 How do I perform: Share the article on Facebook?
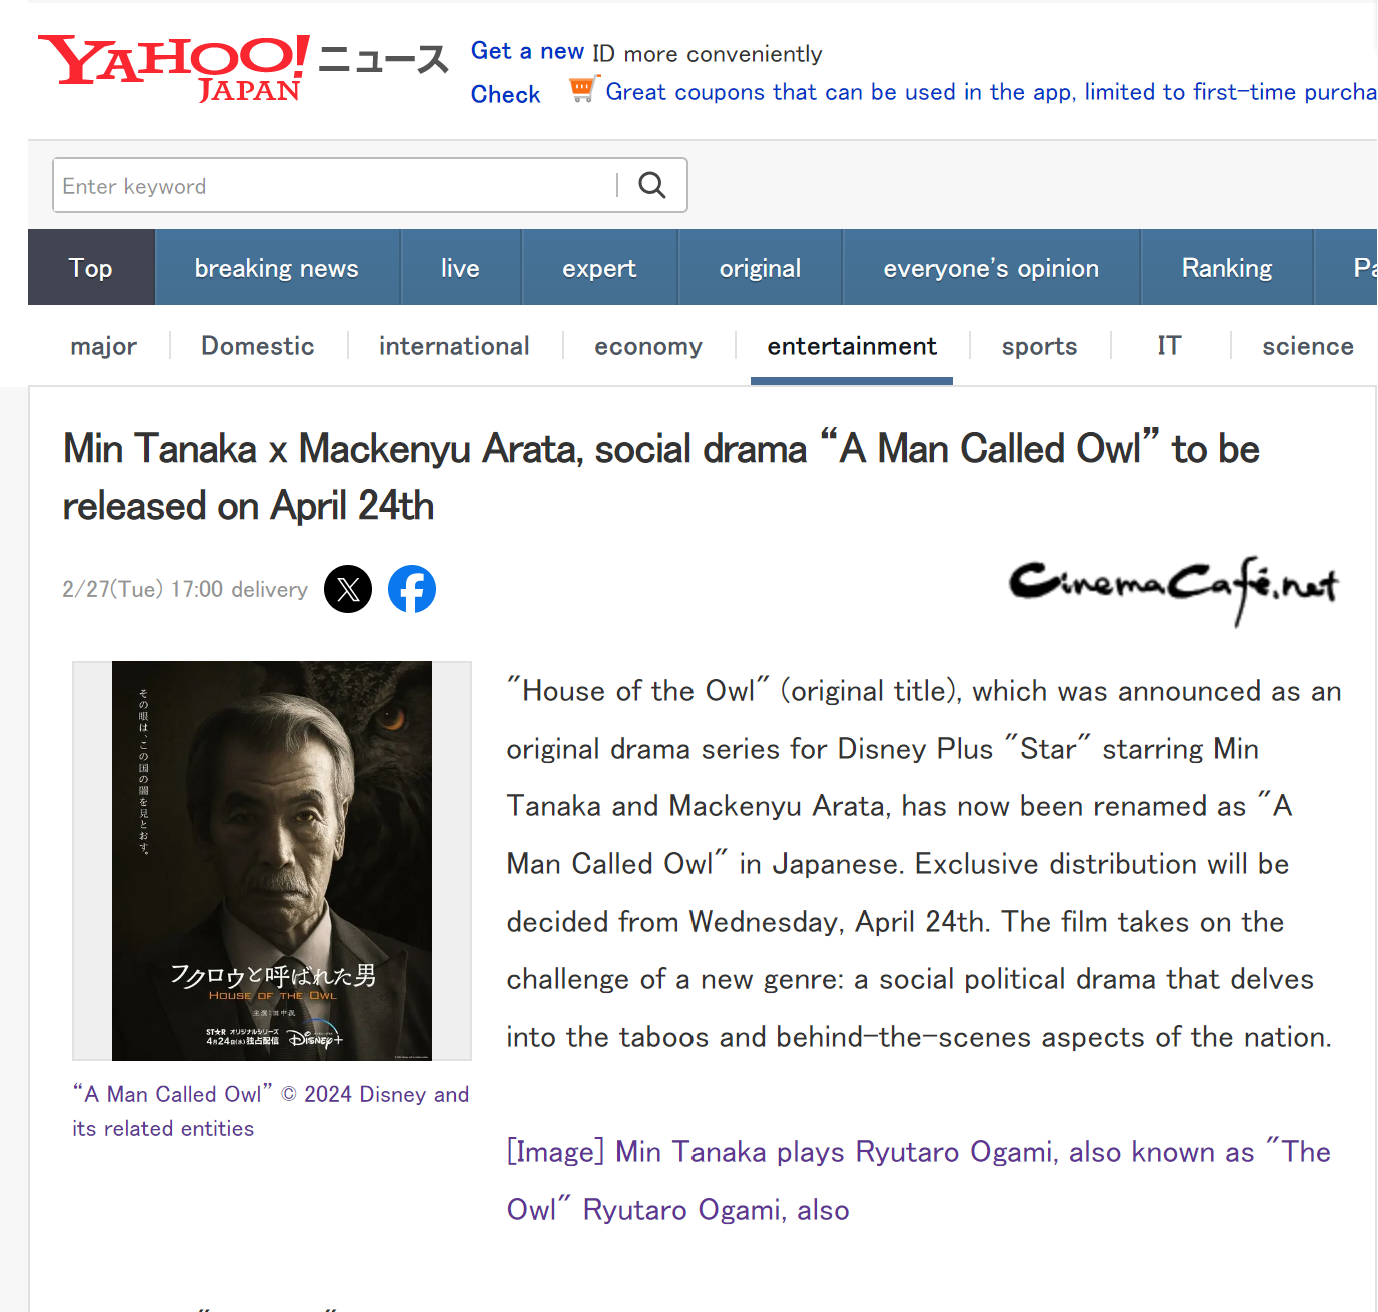[412, 589]
